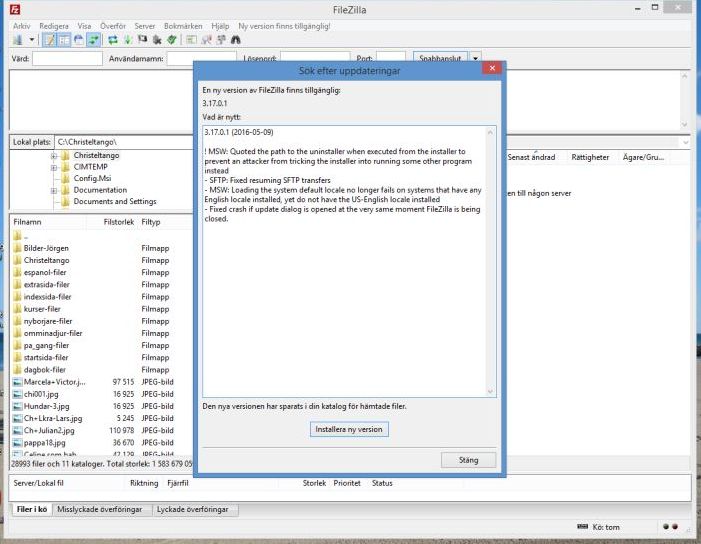Select Hundar-3.jpg image file icon

click(x=17, y=406)
